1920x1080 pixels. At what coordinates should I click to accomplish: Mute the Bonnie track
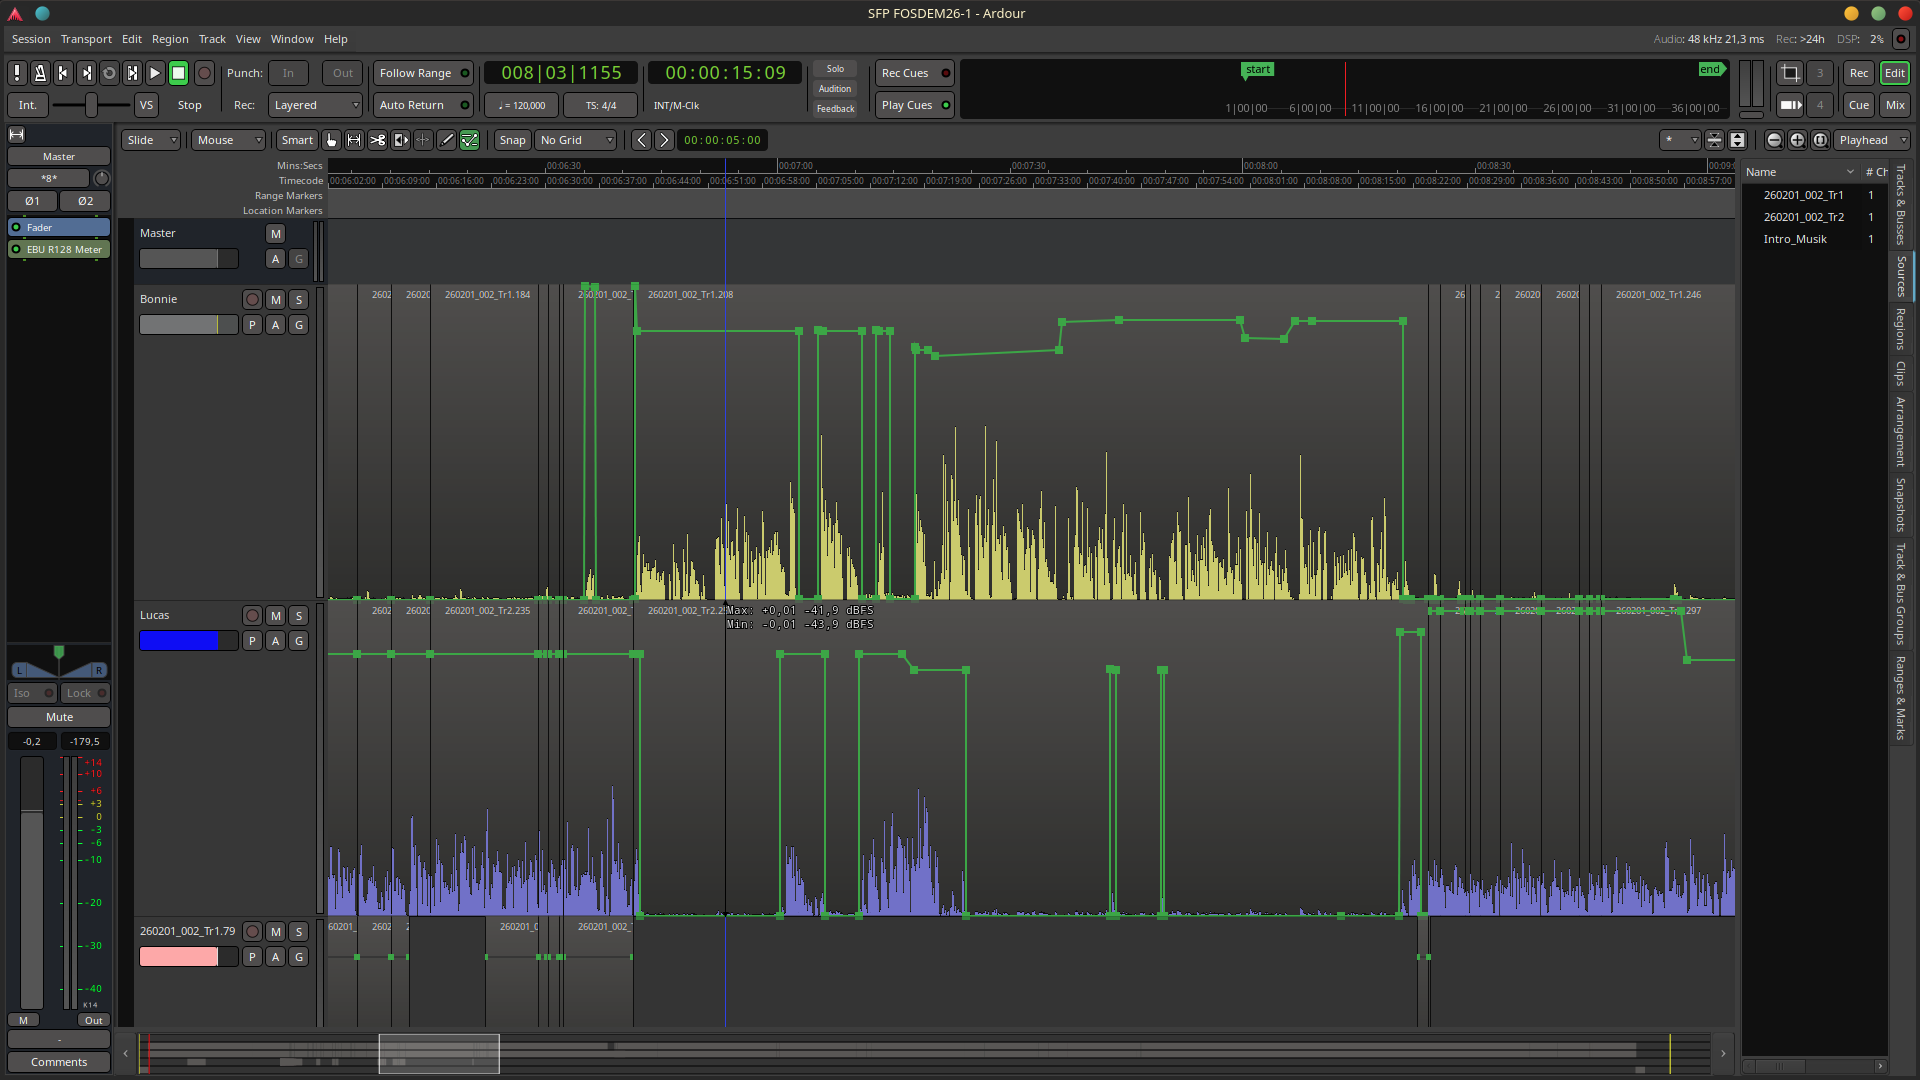click(x=276, y=300)
